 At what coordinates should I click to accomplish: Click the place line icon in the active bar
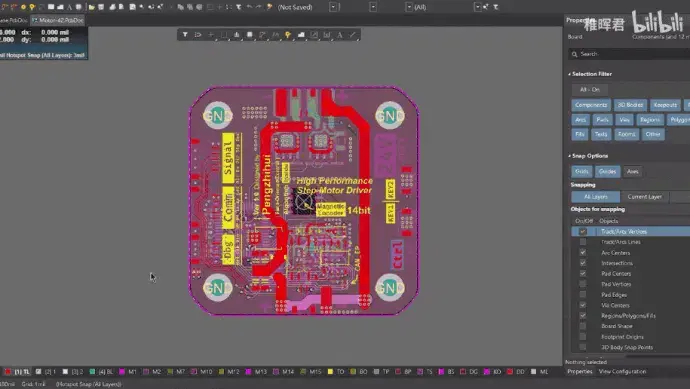(352, 34)
